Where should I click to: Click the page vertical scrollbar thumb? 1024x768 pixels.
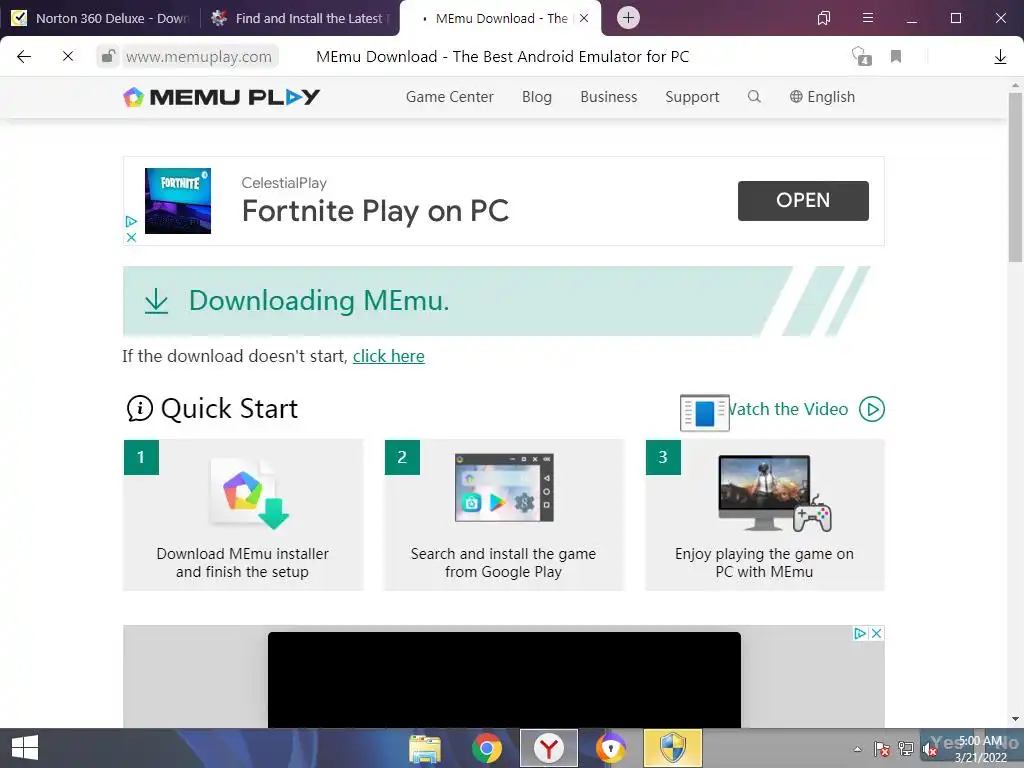tap(1016, 176)
